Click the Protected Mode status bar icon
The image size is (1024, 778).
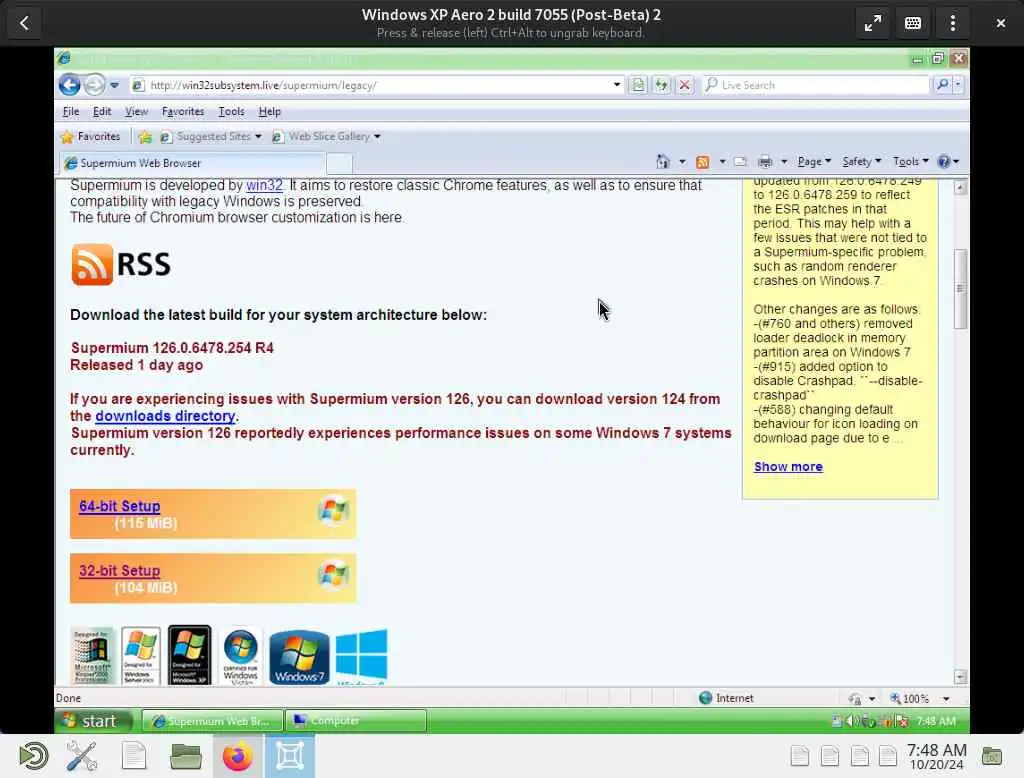(854, 699)
